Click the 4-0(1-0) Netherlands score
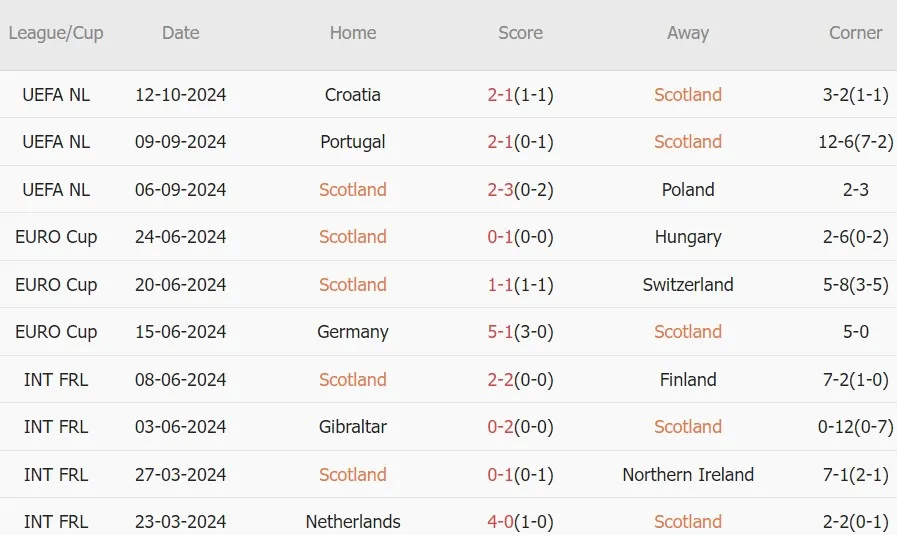Image resolution: width=897 pixels, height=535 pixels. pyautogui.click(x=520, y=521)
